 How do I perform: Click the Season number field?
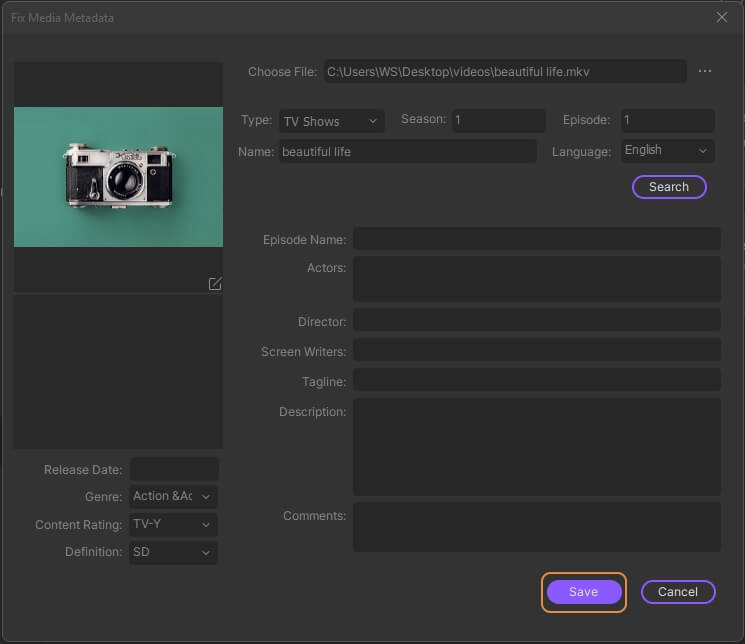click(x=498, y=121)
